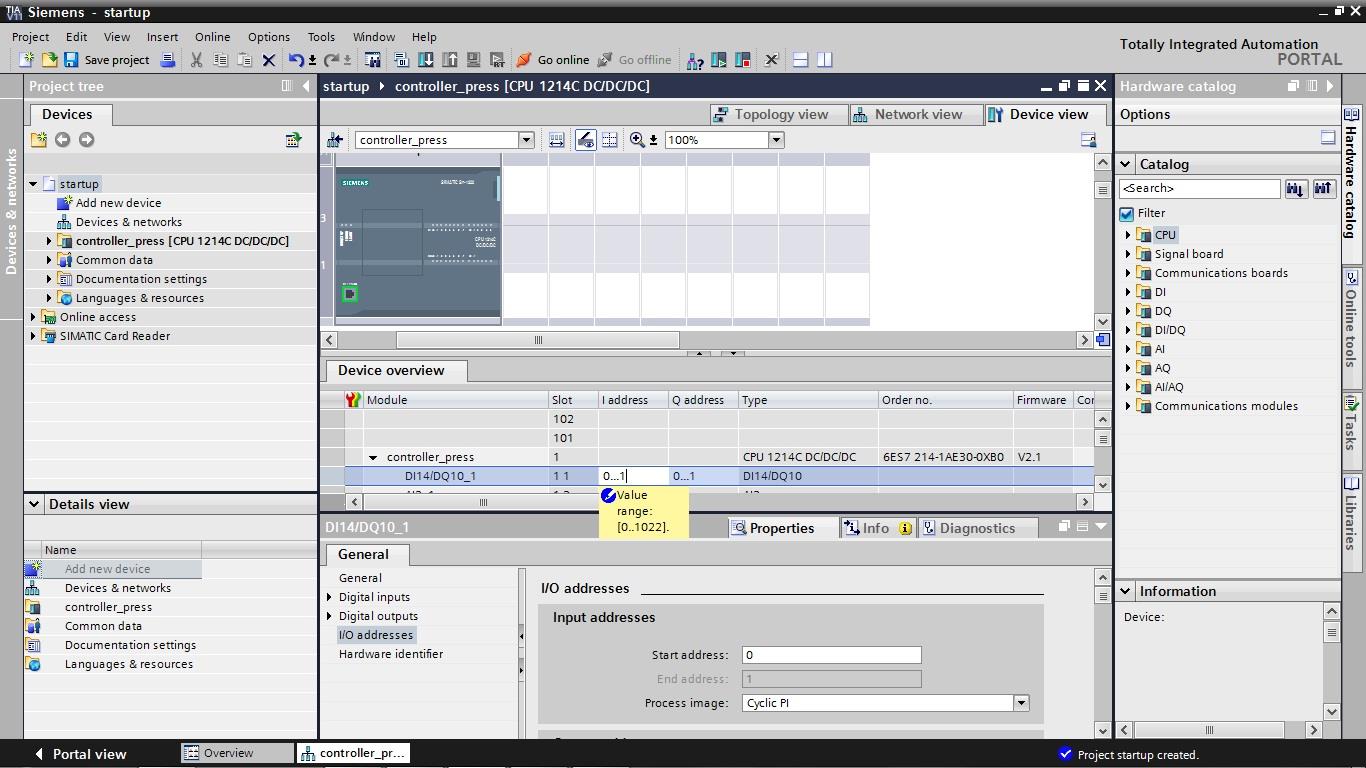Expand Common data in project tree
This screenshot has height=768, width=1366.
tap(49, 260)
